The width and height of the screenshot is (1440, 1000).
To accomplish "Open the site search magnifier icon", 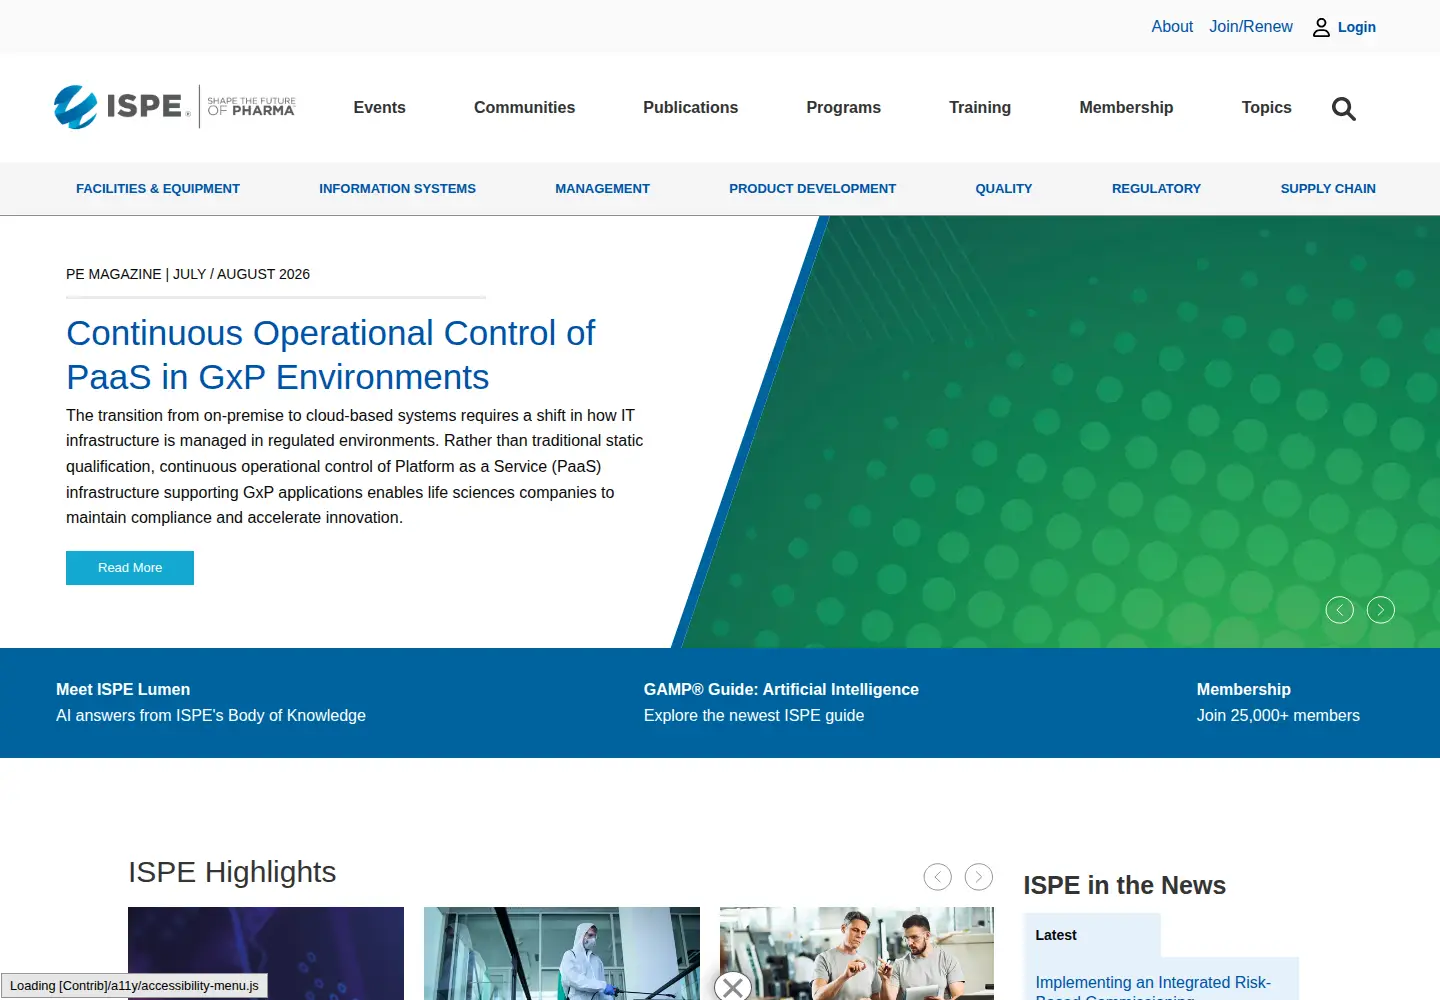I will (x=1344, y=108).
